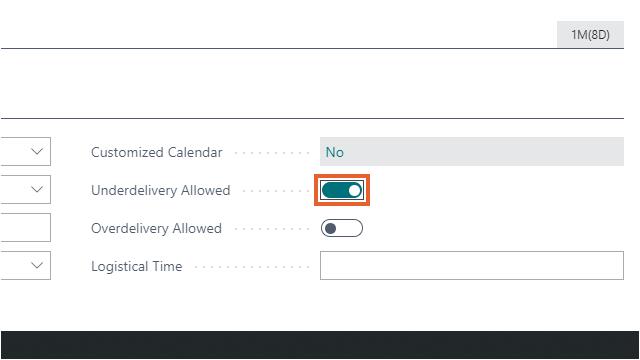This screenshot has height=360, width=640.
Task: Focus the Logistical Time input field
Action: pos(472,265)
